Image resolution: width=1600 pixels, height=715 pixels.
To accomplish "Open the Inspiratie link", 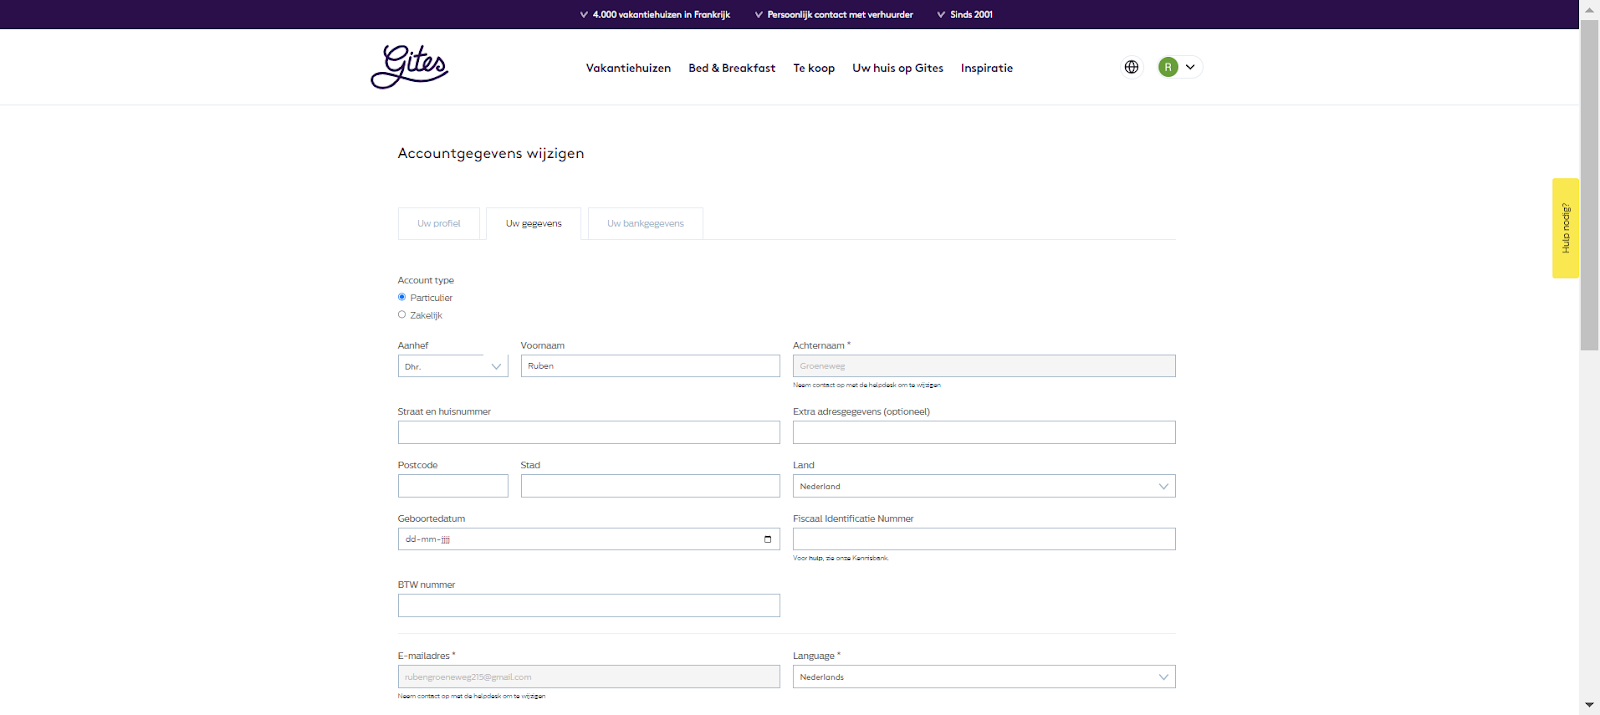I will pos(987,68).
